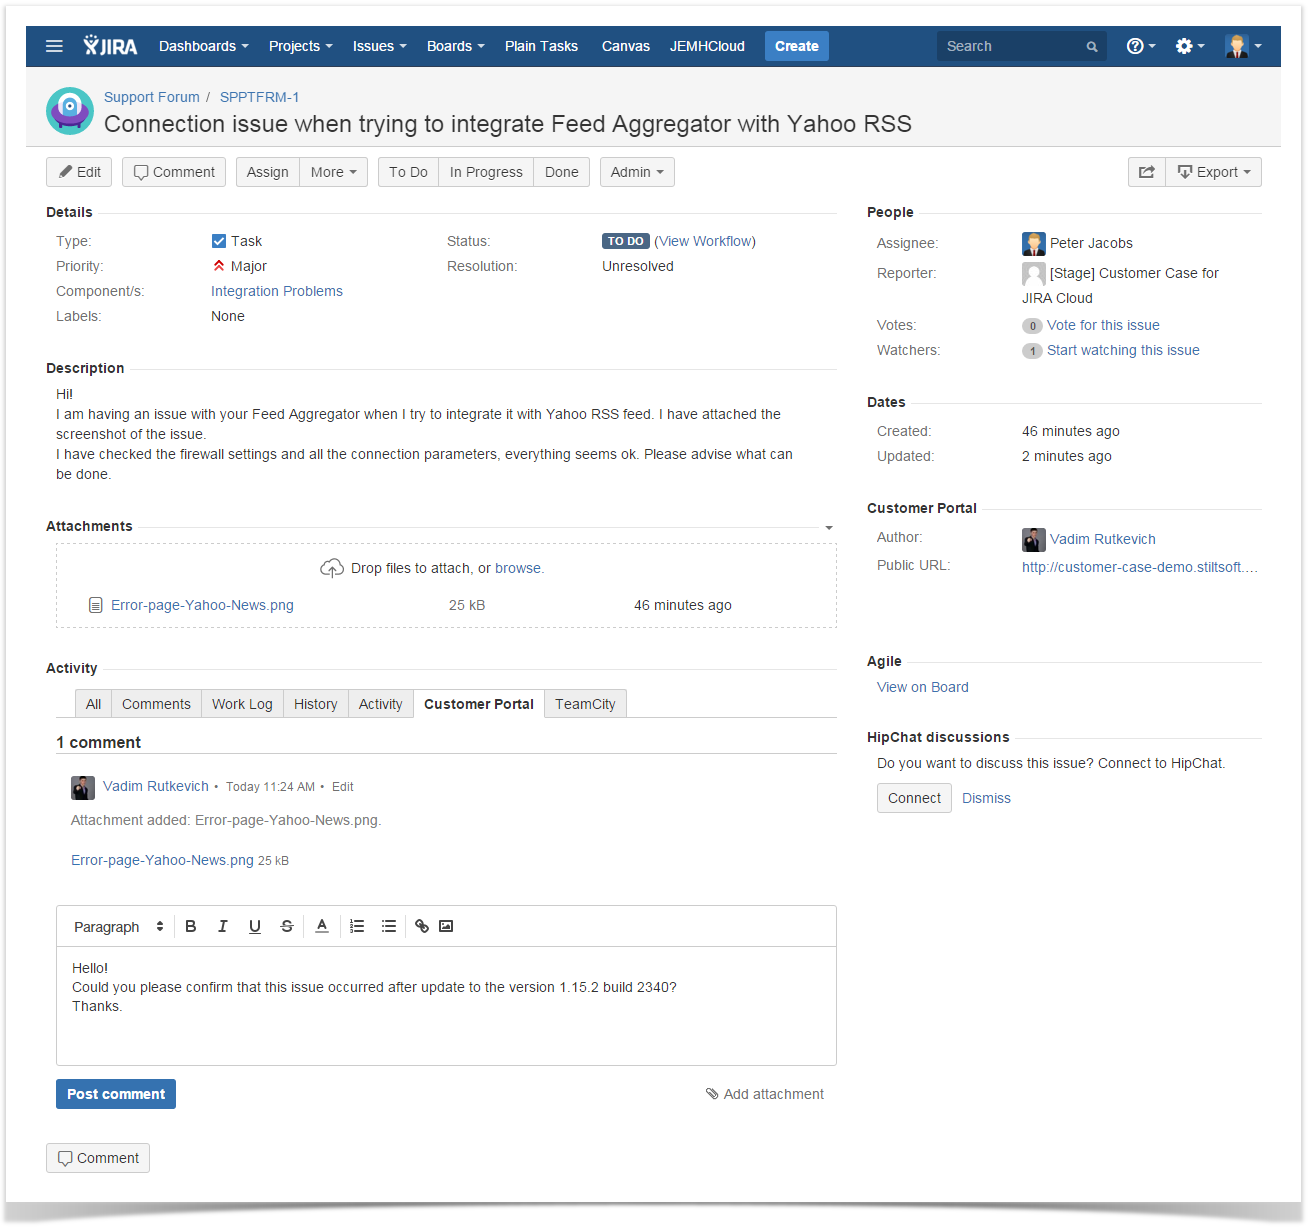Screen dimensions: 1315x1231
Task: Click the Edit issue button
Action: click(x=79, y=172)
